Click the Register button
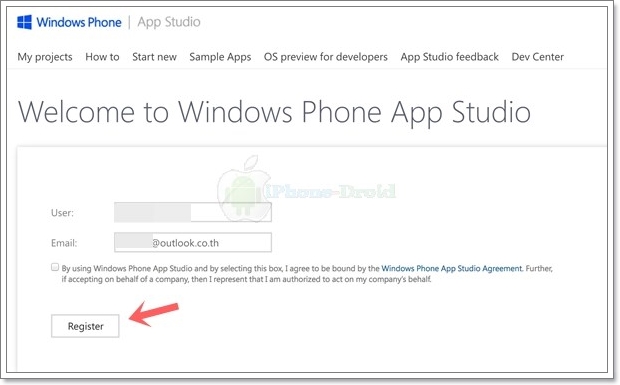The height and width of the screenshot is (385, 620). [85, 326]
